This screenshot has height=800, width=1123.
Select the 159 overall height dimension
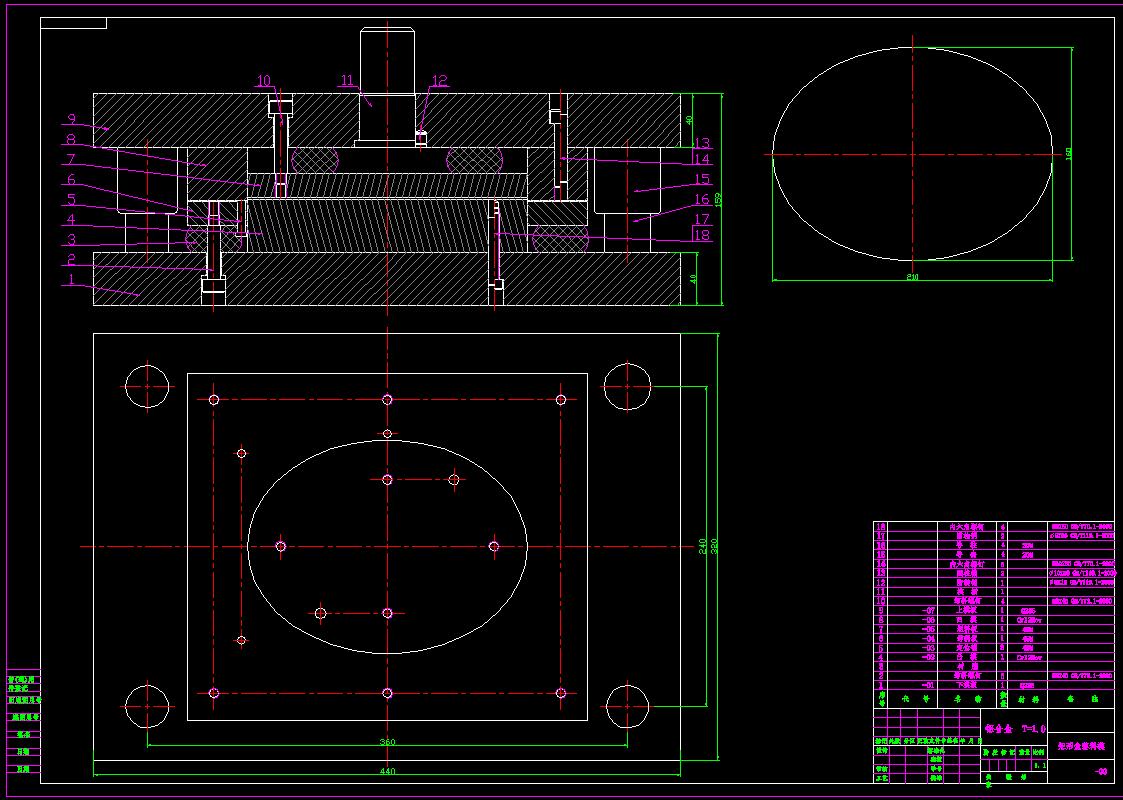click(x=718, y=200)
